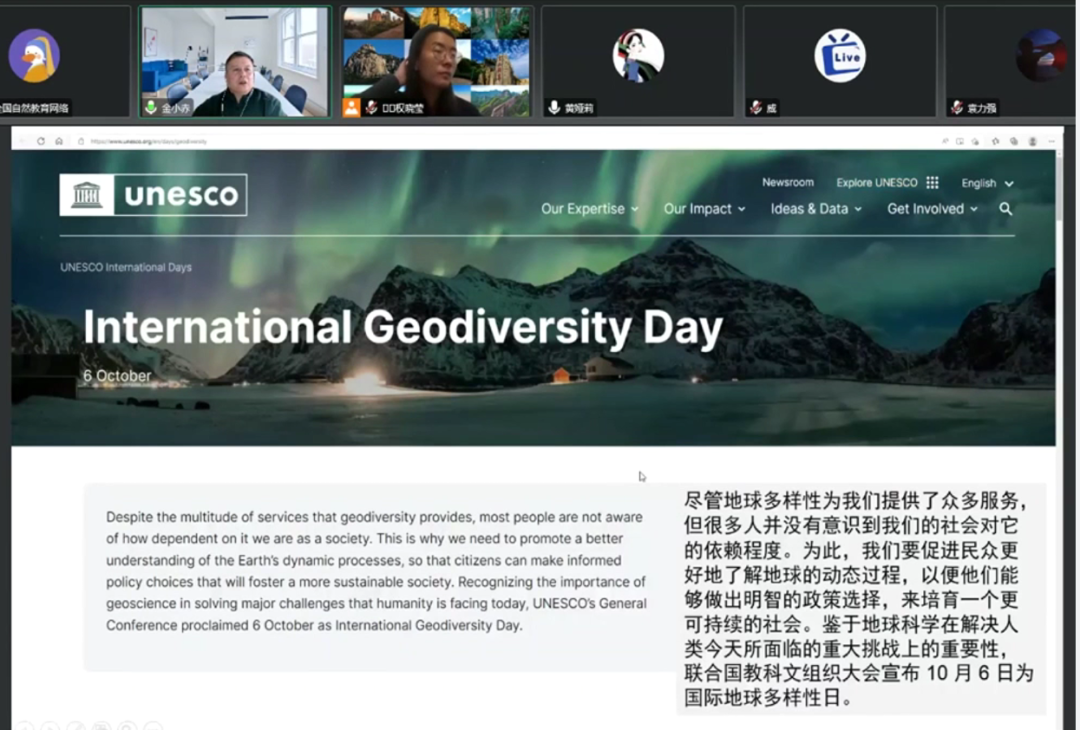Click the UNESCO logo in the header
Screen dimensions: 1080x730
coord(153,195)
